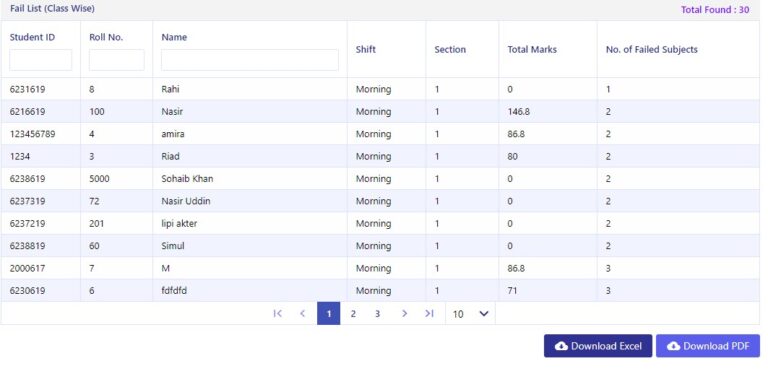
Task: Click the Shift column header
Action: (365, 49)
